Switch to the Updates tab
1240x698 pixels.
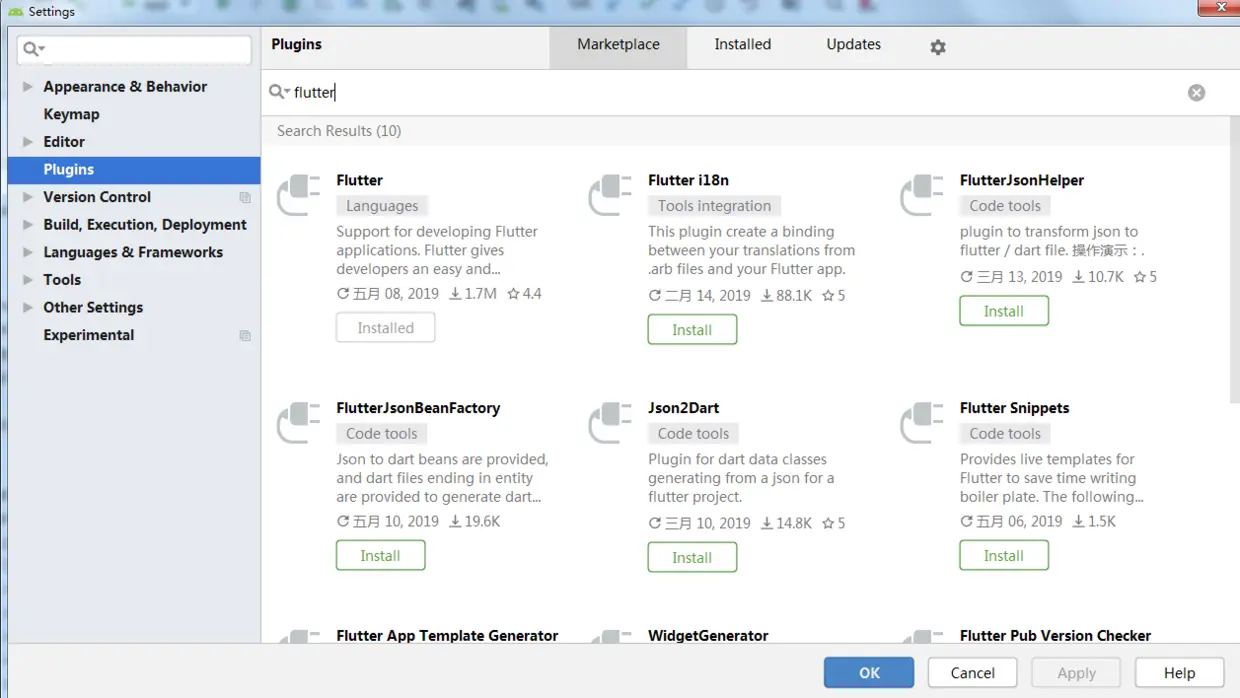pos(853,45)
